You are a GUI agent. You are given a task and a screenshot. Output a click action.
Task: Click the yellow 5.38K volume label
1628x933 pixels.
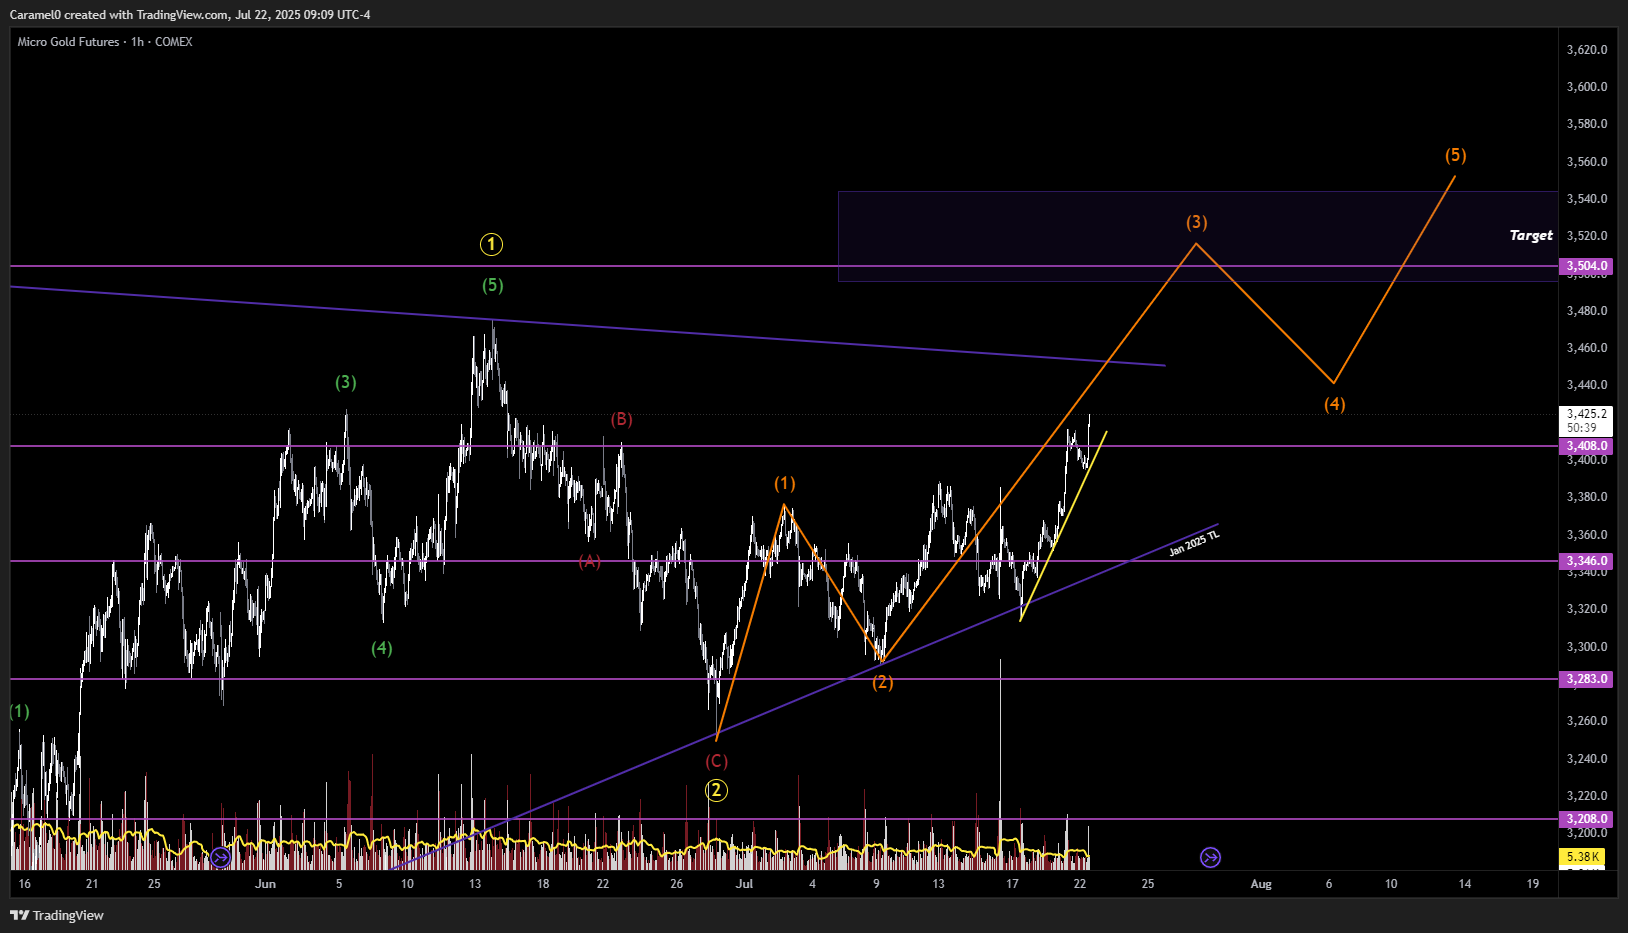click(x=1582, y=857)
